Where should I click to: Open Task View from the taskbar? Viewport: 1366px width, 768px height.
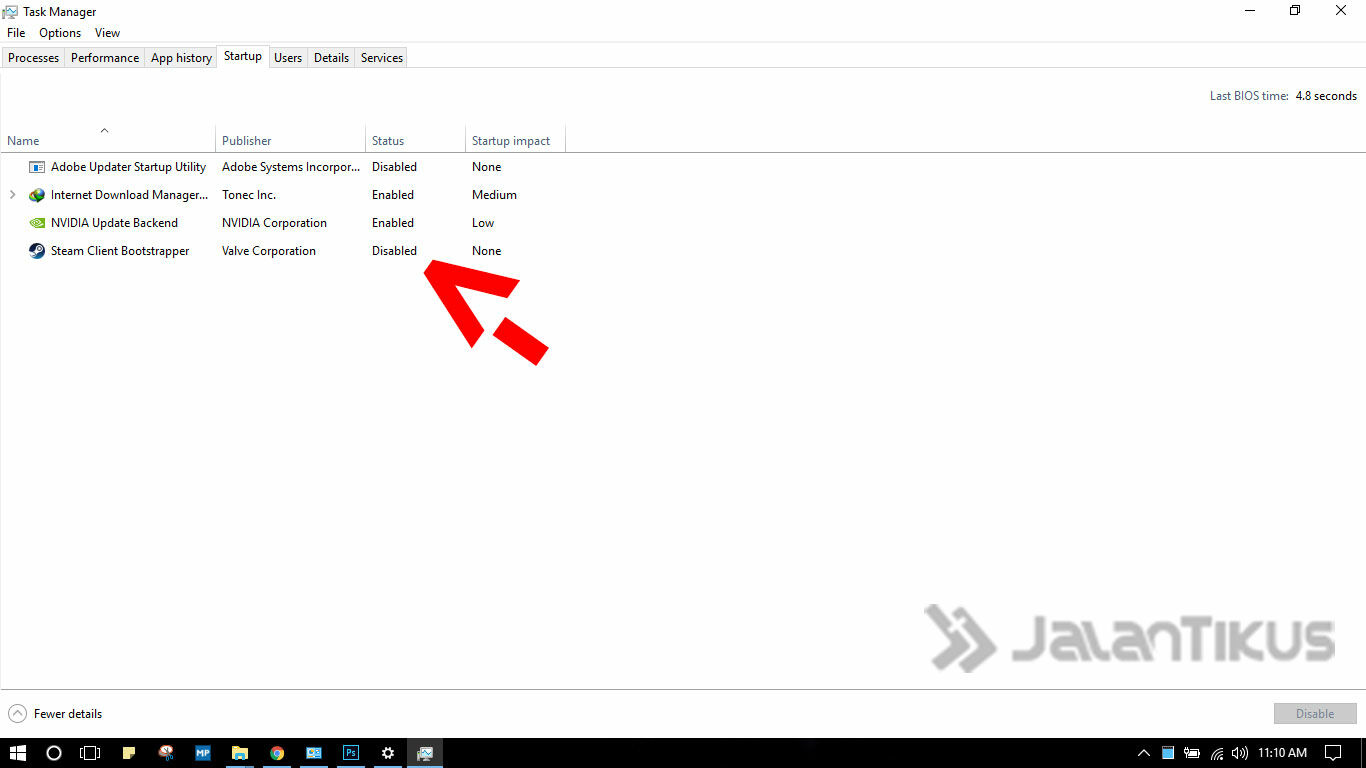tap(90, 753)
